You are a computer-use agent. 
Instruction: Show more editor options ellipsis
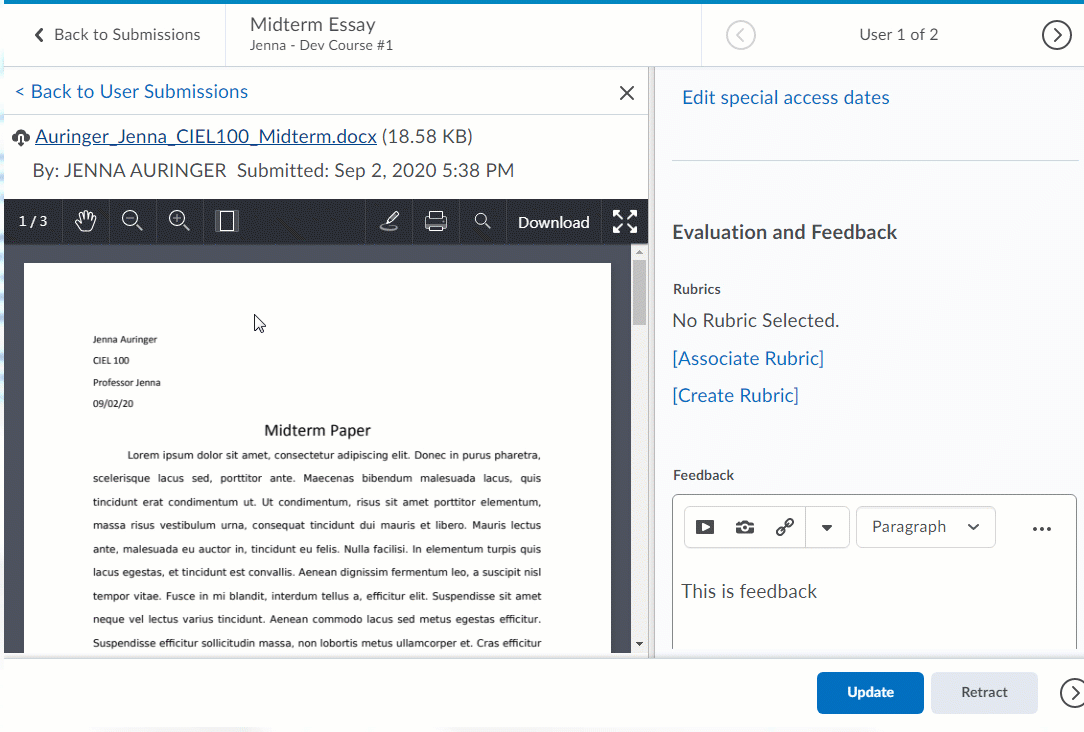[x=1042, y=529]
